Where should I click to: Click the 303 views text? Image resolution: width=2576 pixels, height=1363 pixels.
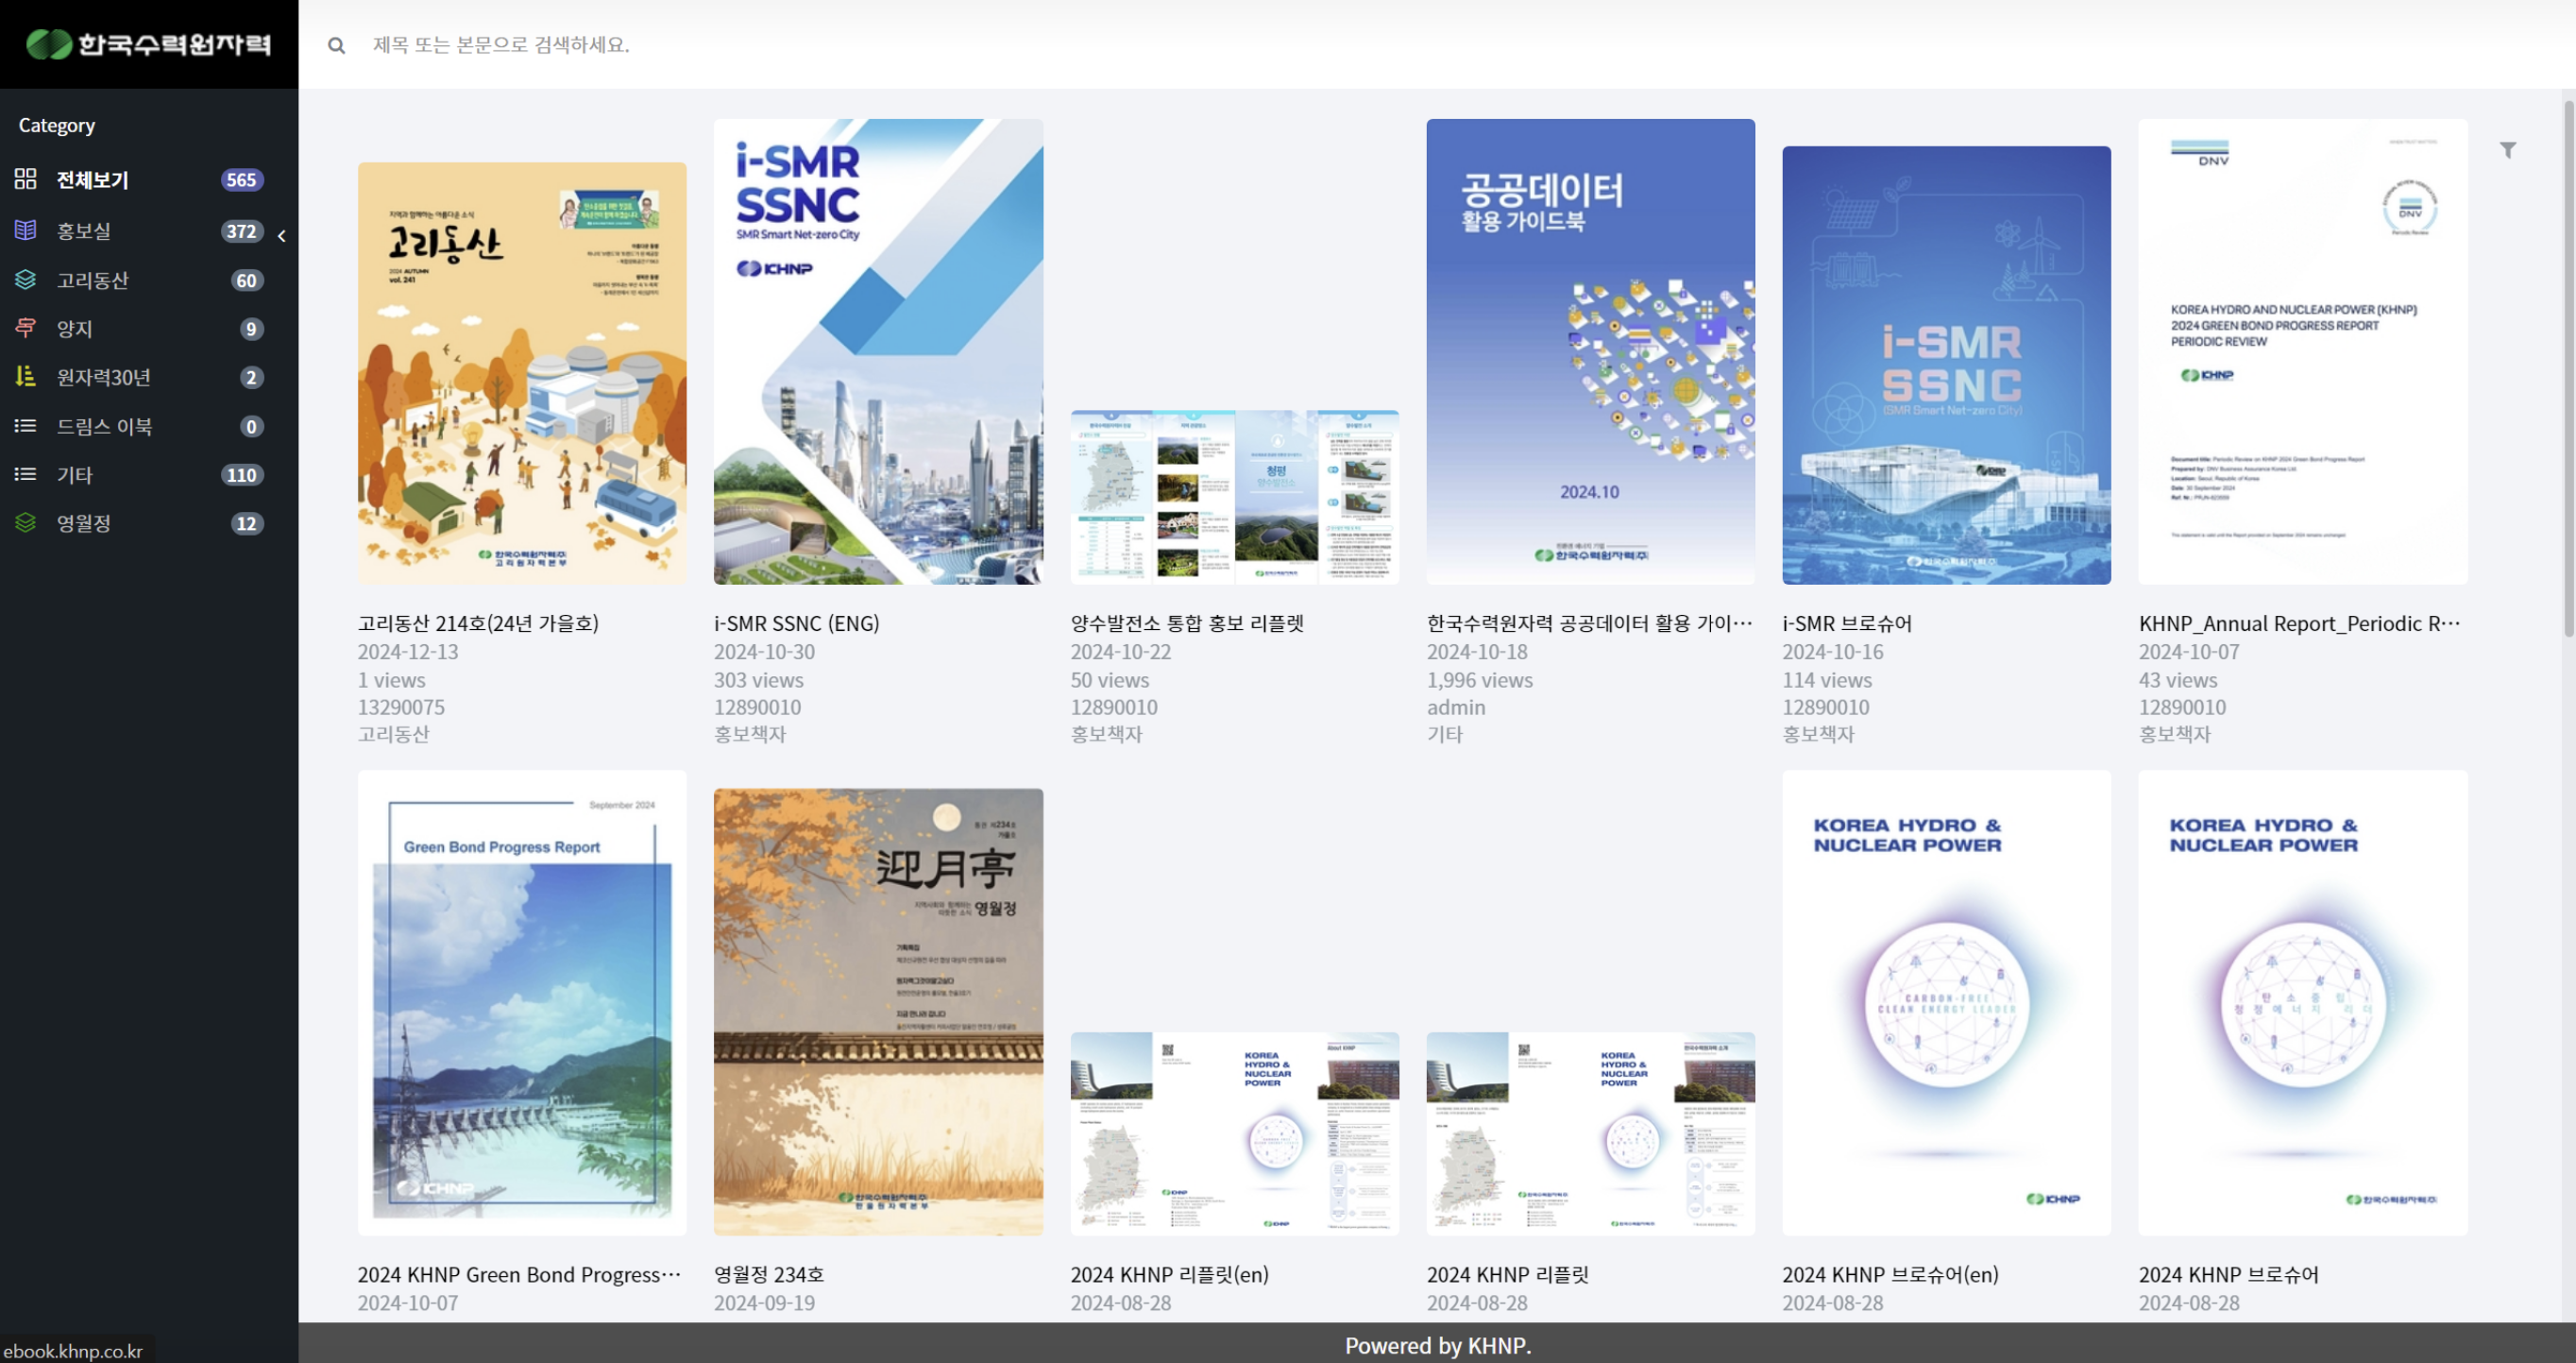pyautogui.click(x=758, y=680)
